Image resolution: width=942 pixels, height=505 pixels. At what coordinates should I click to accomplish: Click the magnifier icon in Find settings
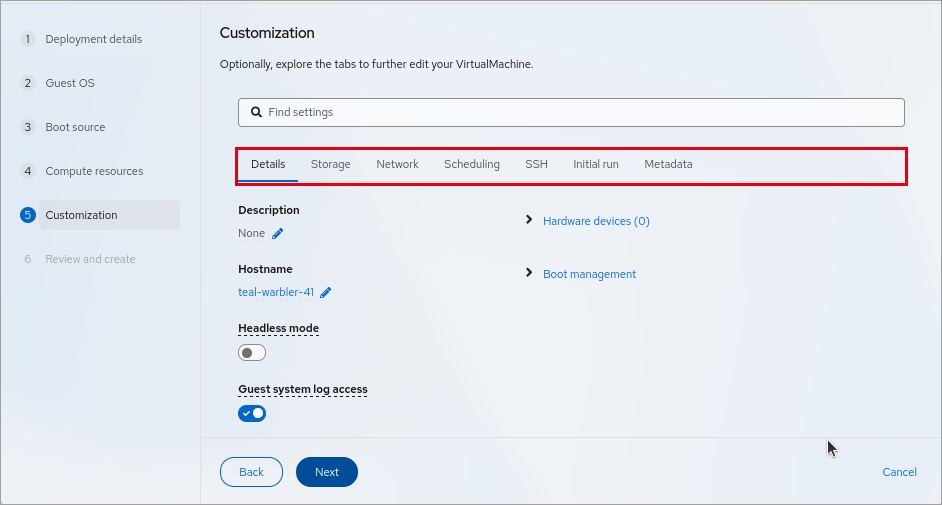256,112
